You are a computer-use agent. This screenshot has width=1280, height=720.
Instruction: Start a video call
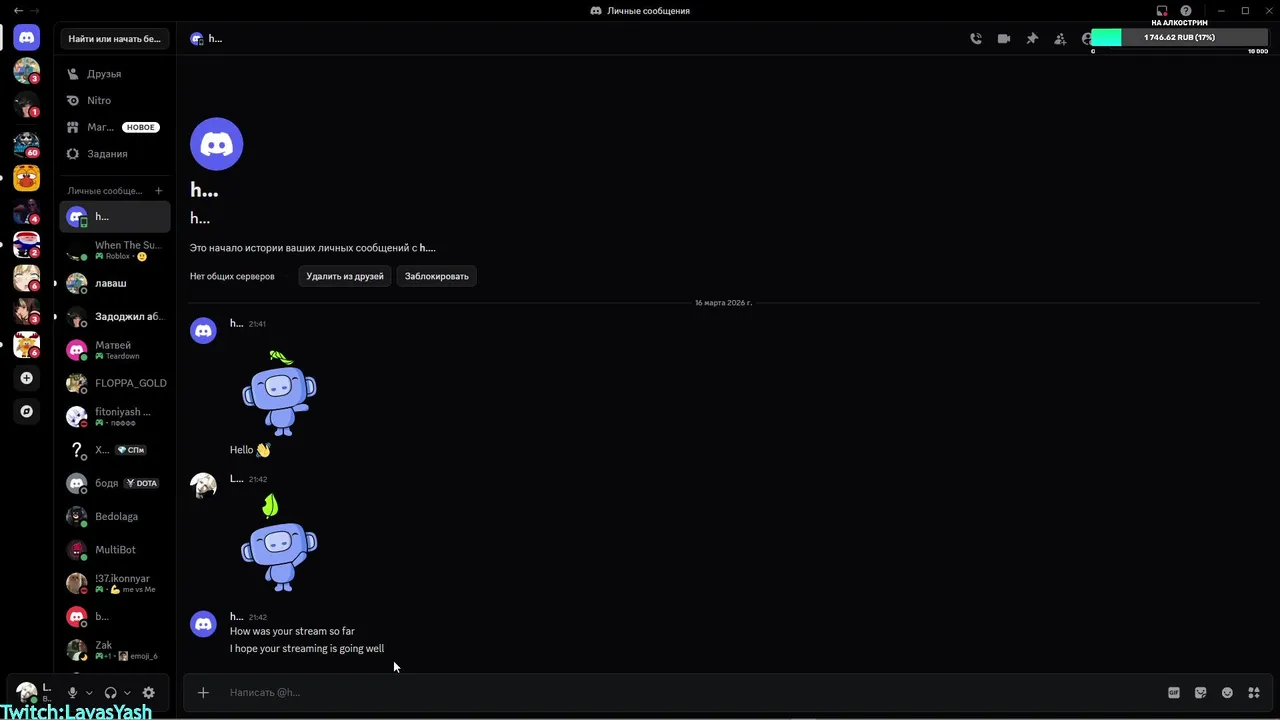click(1004, 39)
